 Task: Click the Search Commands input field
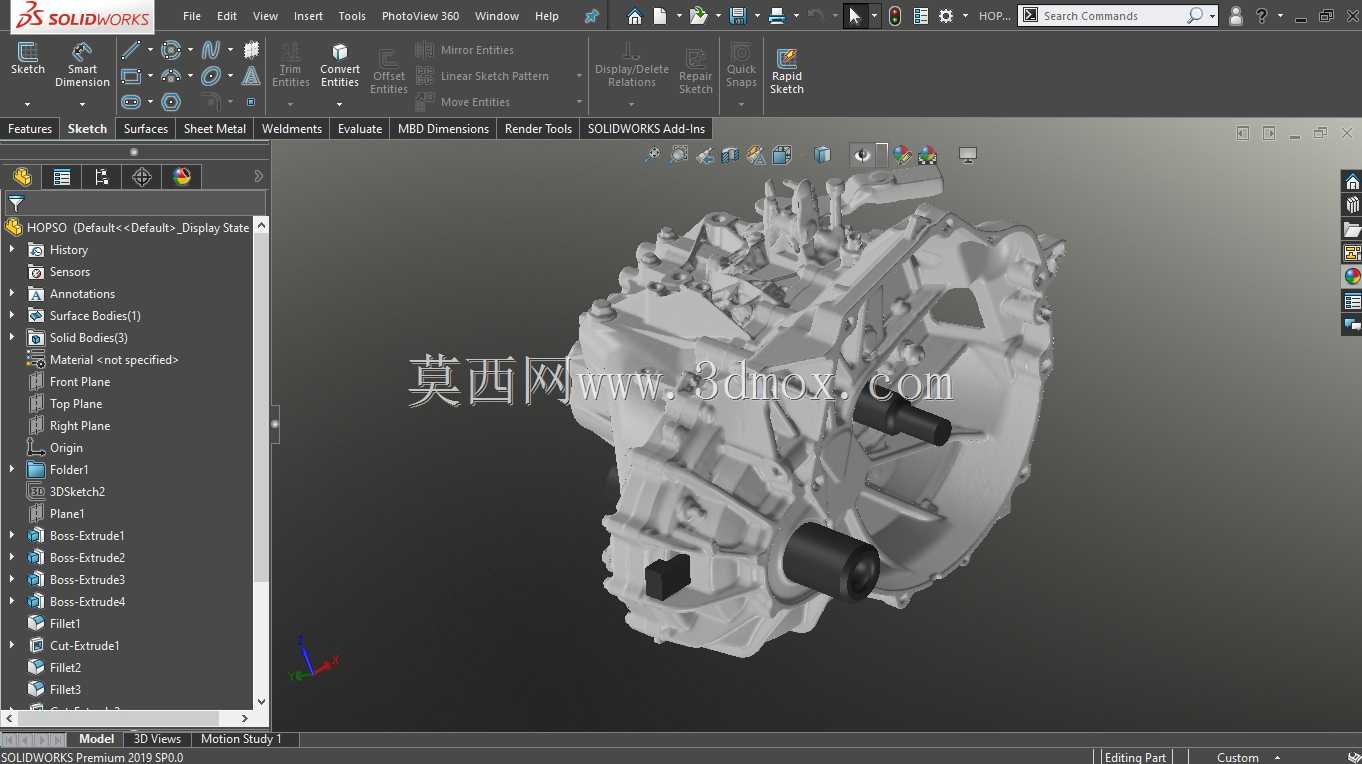click(1112, 16)
